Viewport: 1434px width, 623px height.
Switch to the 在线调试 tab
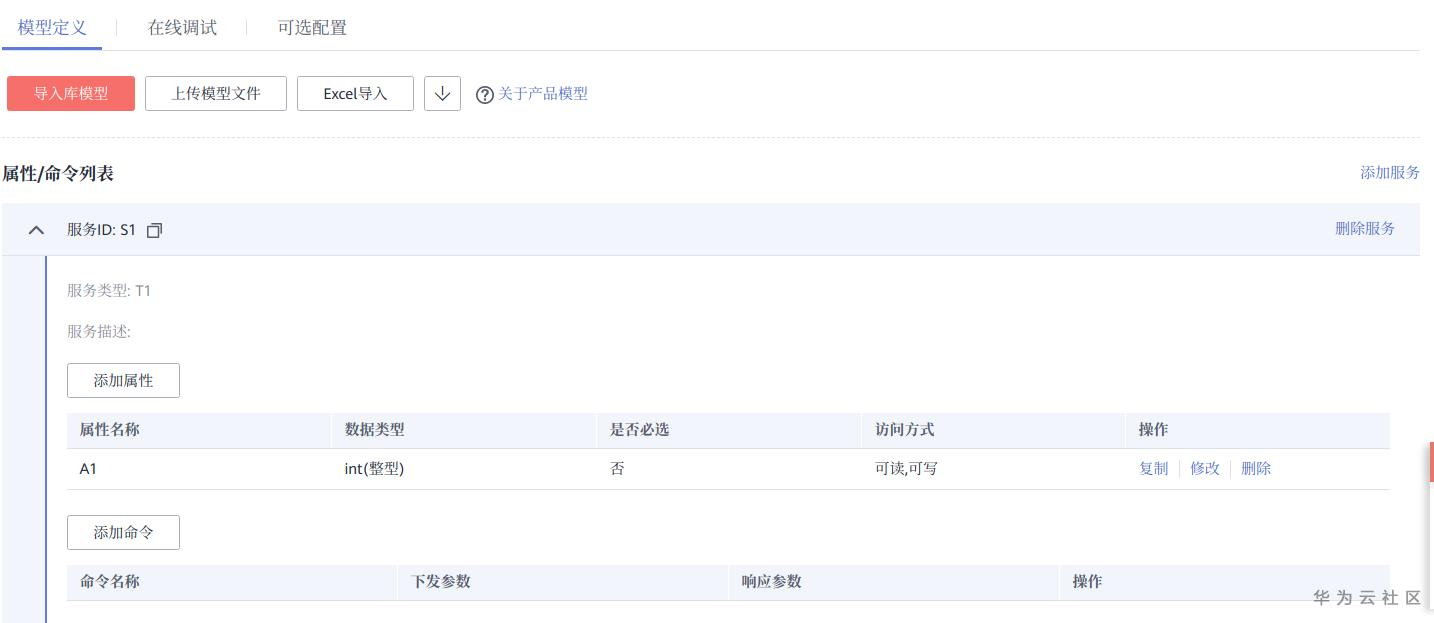coord(182,28)
